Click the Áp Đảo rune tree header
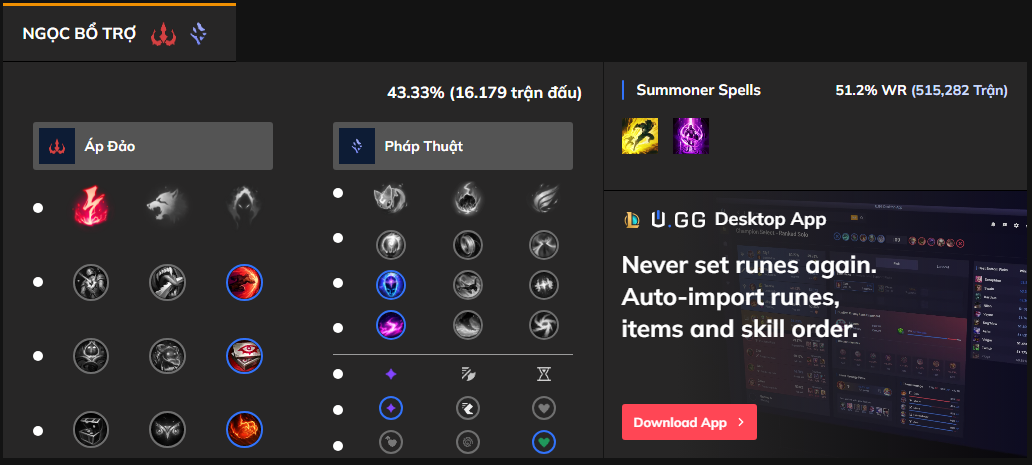Screen dimensions: 1032x465 [x=153, y=146]
